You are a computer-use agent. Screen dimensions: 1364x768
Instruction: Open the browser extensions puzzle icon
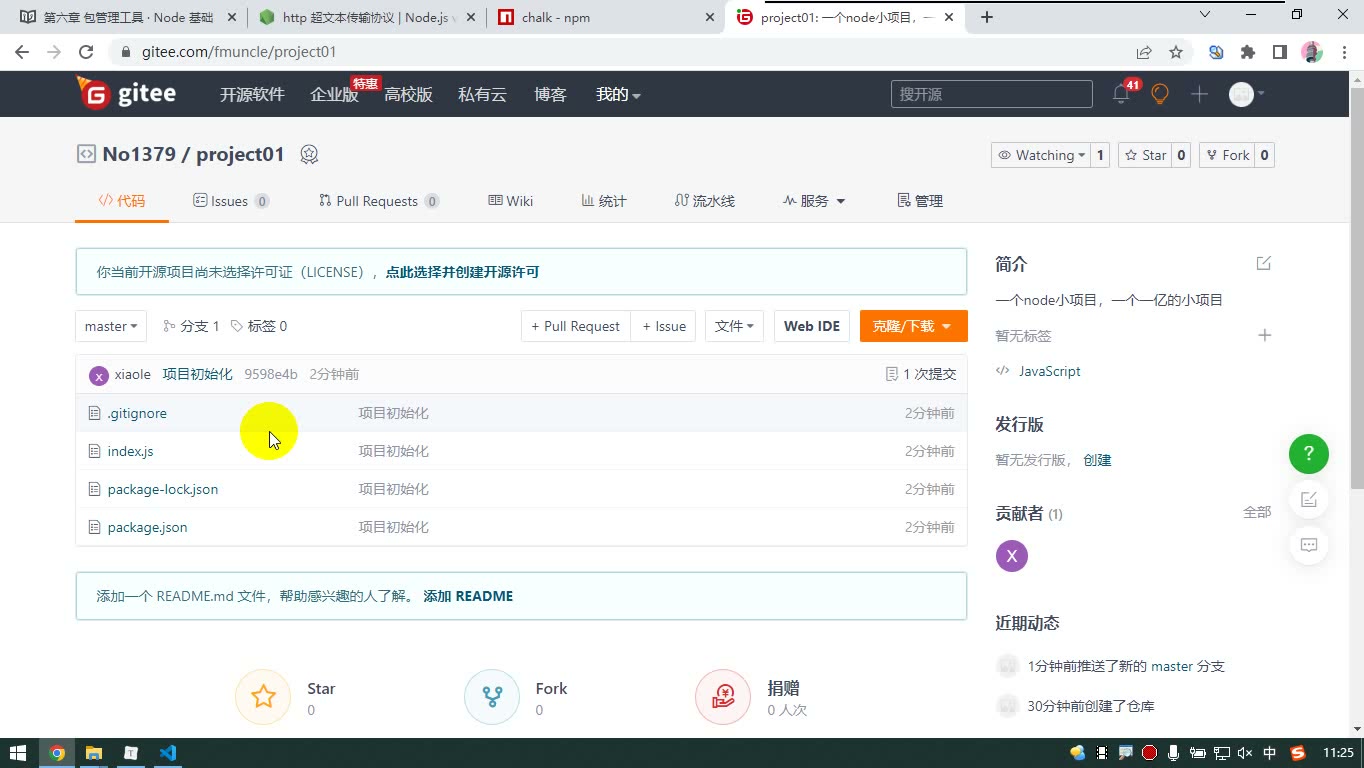1247,52
